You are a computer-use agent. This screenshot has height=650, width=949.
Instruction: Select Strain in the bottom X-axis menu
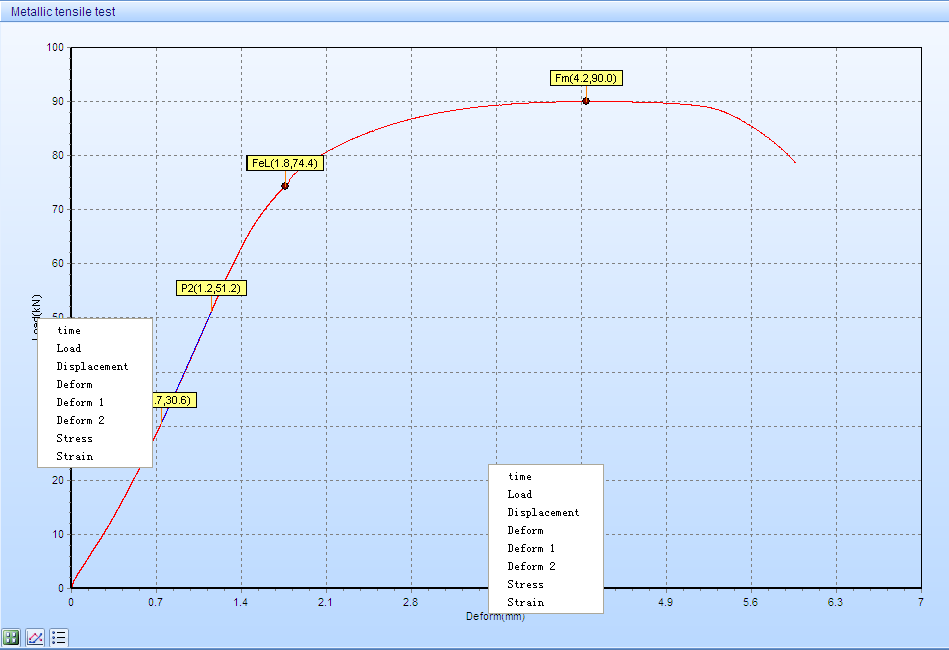[526, 602]
